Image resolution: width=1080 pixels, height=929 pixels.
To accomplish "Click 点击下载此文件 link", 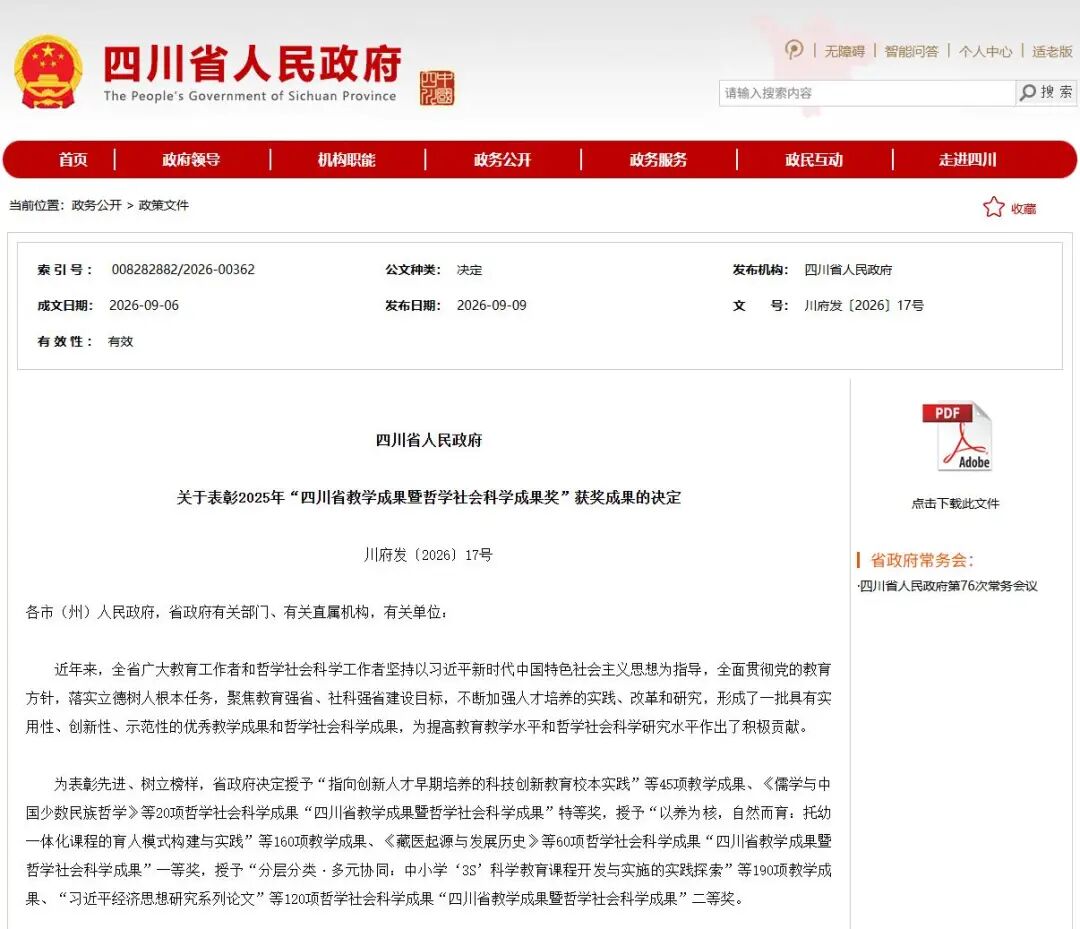I will 955,503.
